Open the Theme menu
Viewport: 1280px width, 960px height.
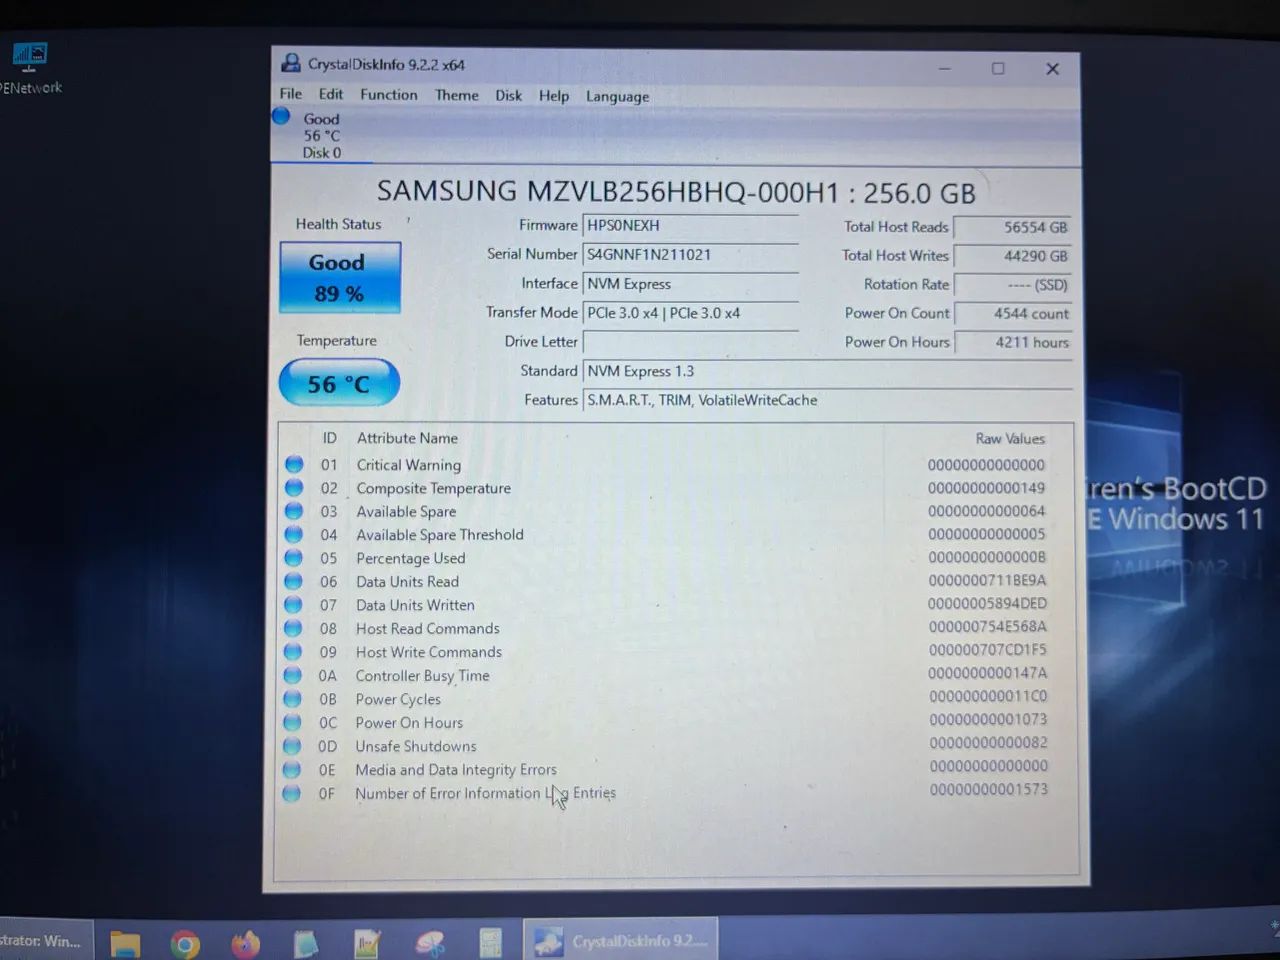[456, 95]
